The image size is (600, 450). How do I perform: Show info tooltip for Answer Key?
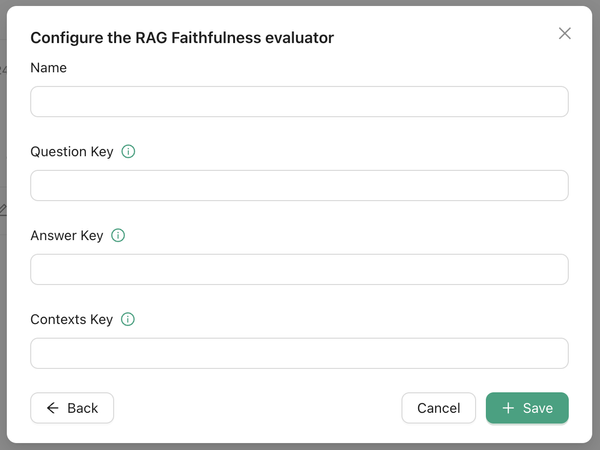[118, 236]
